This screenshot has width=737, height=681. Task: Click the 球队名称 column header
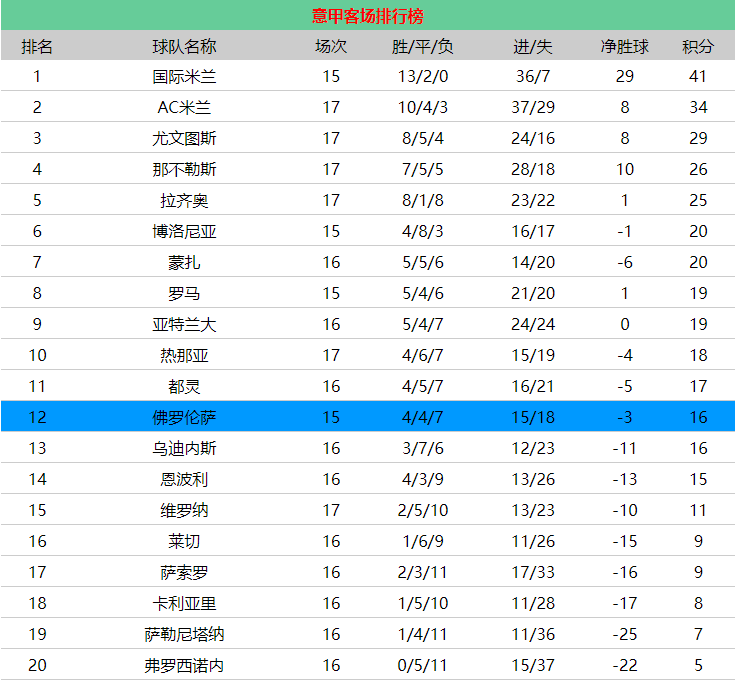[x=184, y=47]
